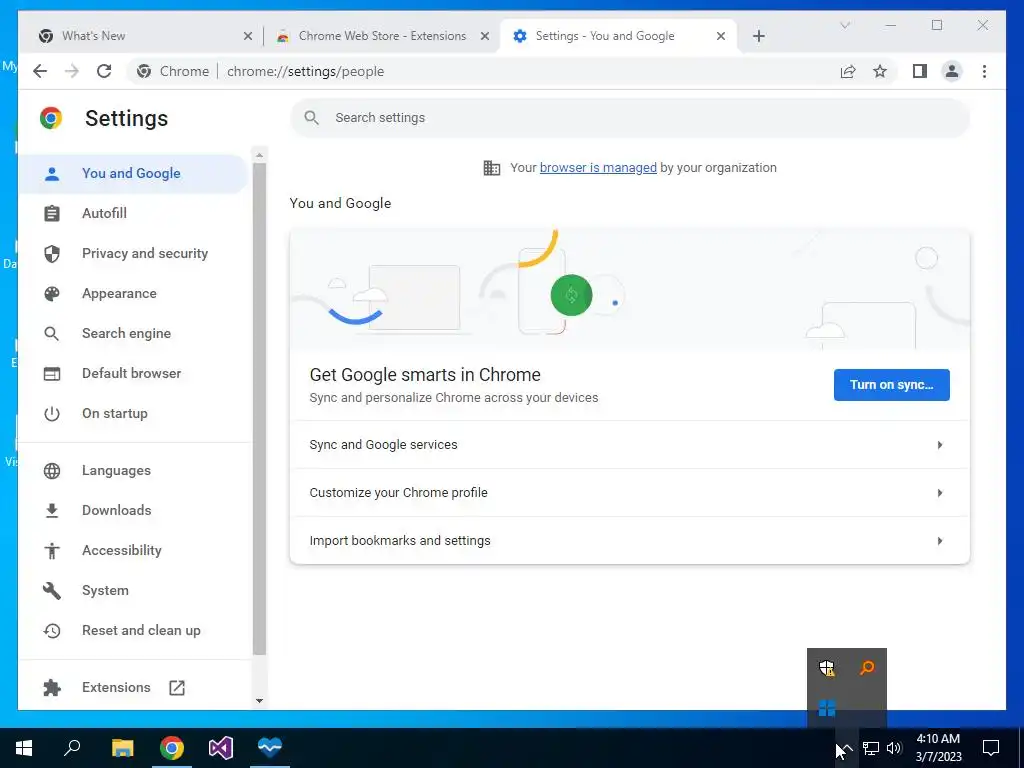The width and height of the screenshot is (1024, 768).
Task: Click the Privacy shield icon
Action: click(52, 253)
